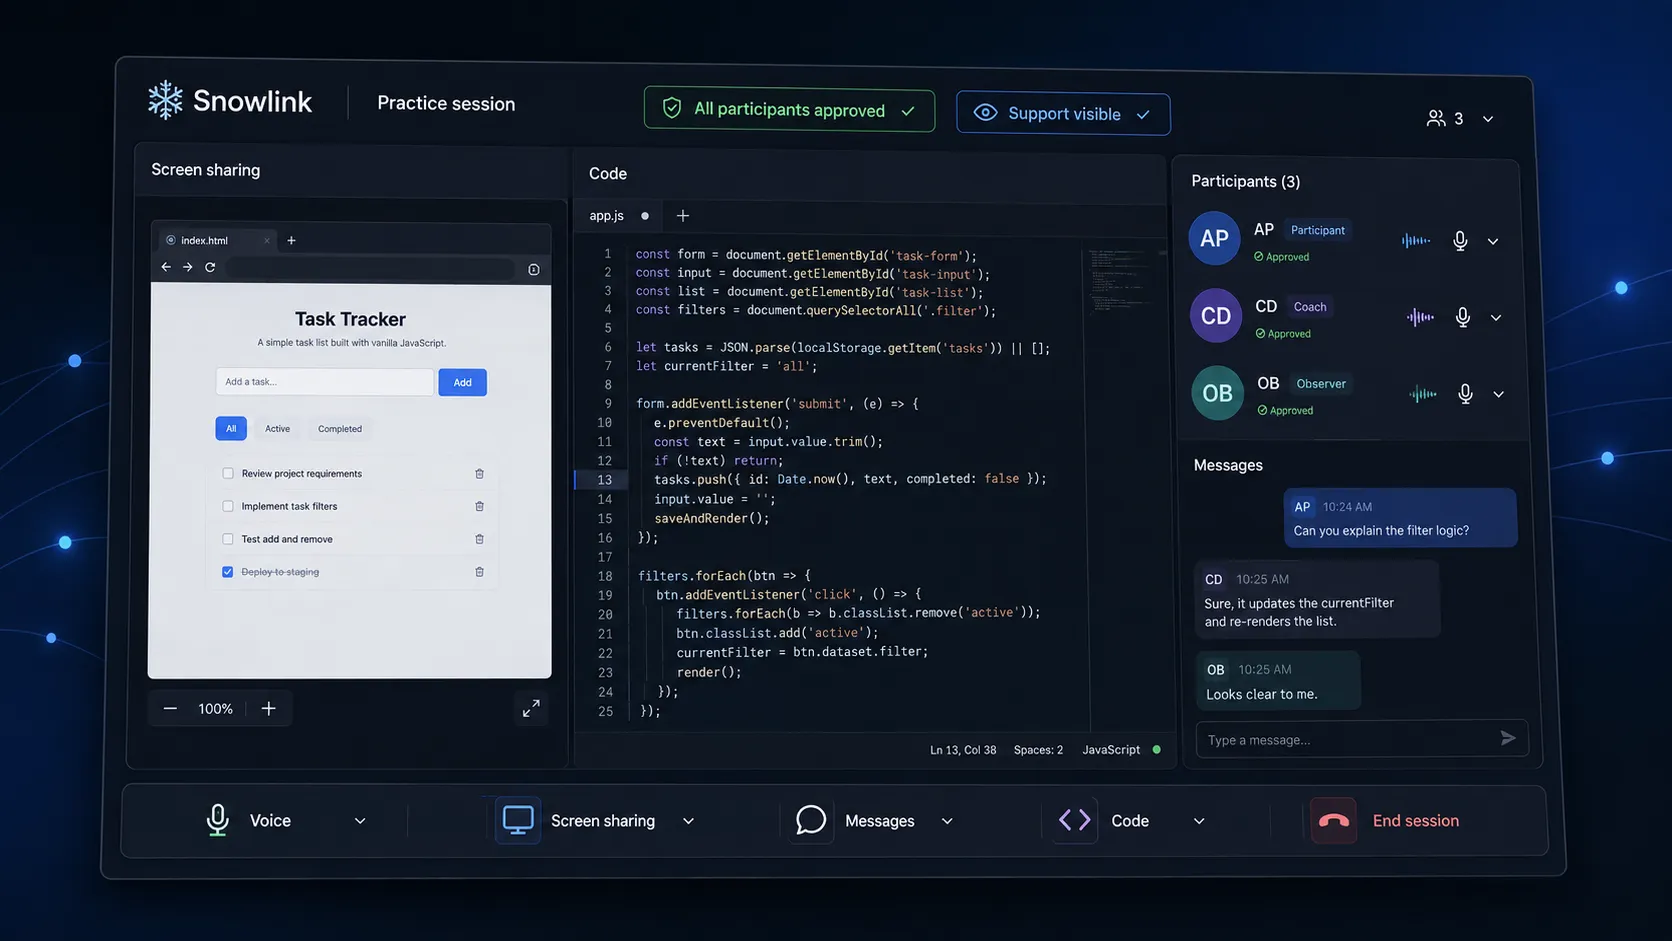Check 'Review project requirements' checkbox
This screenshot has width=1672, height=941.
coord(228,473)
